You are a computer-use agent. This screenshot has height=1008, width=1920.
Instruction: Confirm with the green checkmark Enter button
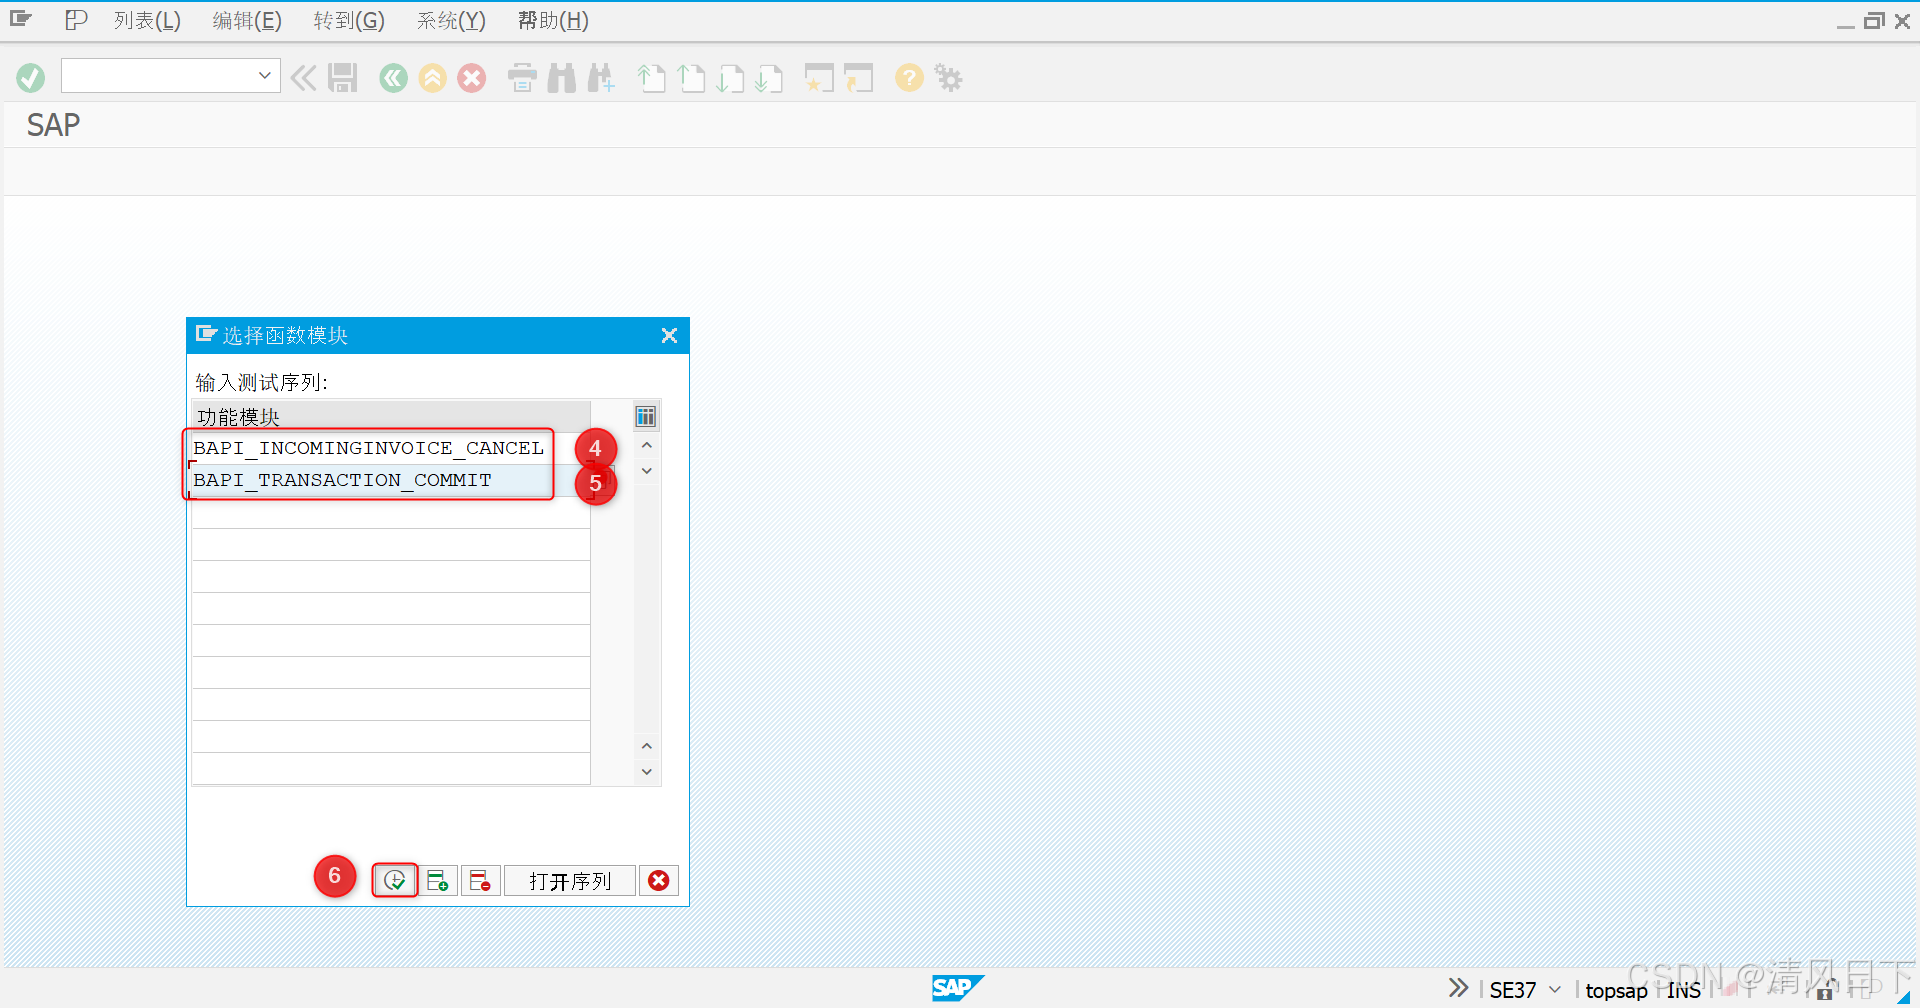click(30, 77)
